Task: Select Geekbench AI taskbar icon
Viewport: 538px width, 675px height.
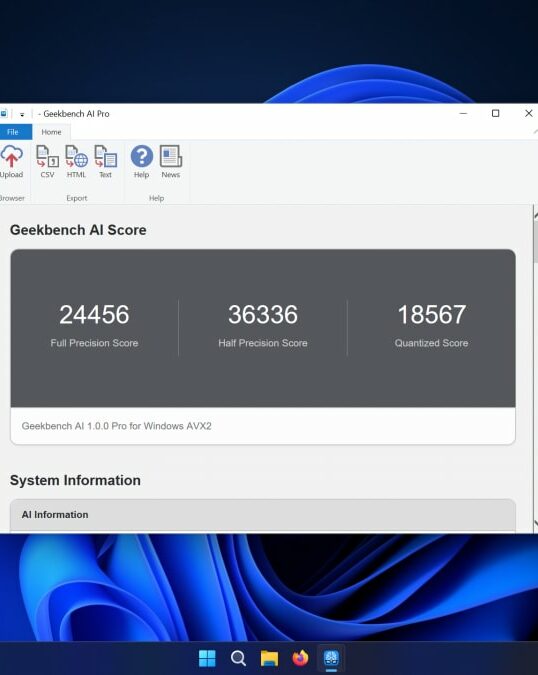Action: [331, 658]
